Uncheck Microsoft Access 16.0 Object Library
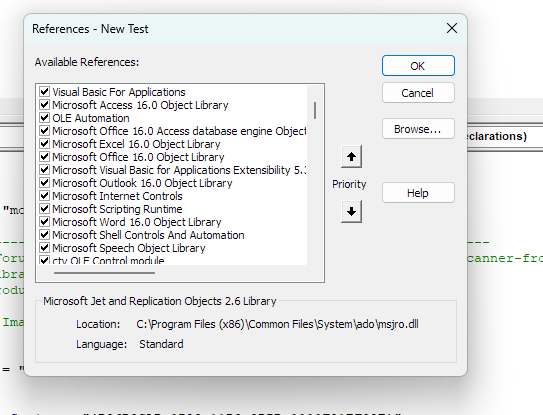The image size is (543, 415). pyautogui.click(x=44, y=105)
